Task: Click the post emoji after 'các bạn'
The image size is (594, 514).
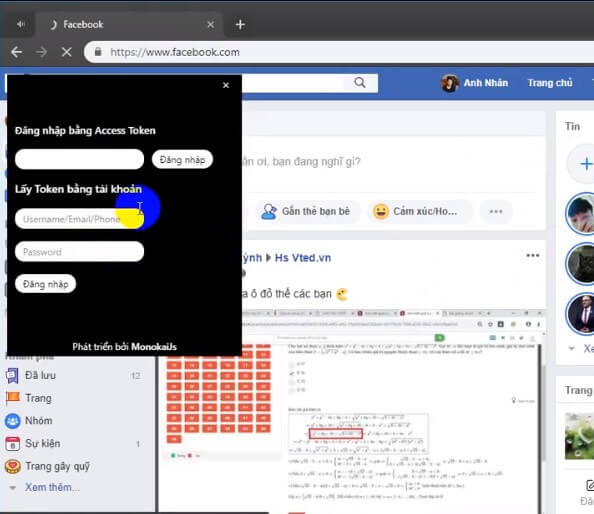Action: (342, 294)
